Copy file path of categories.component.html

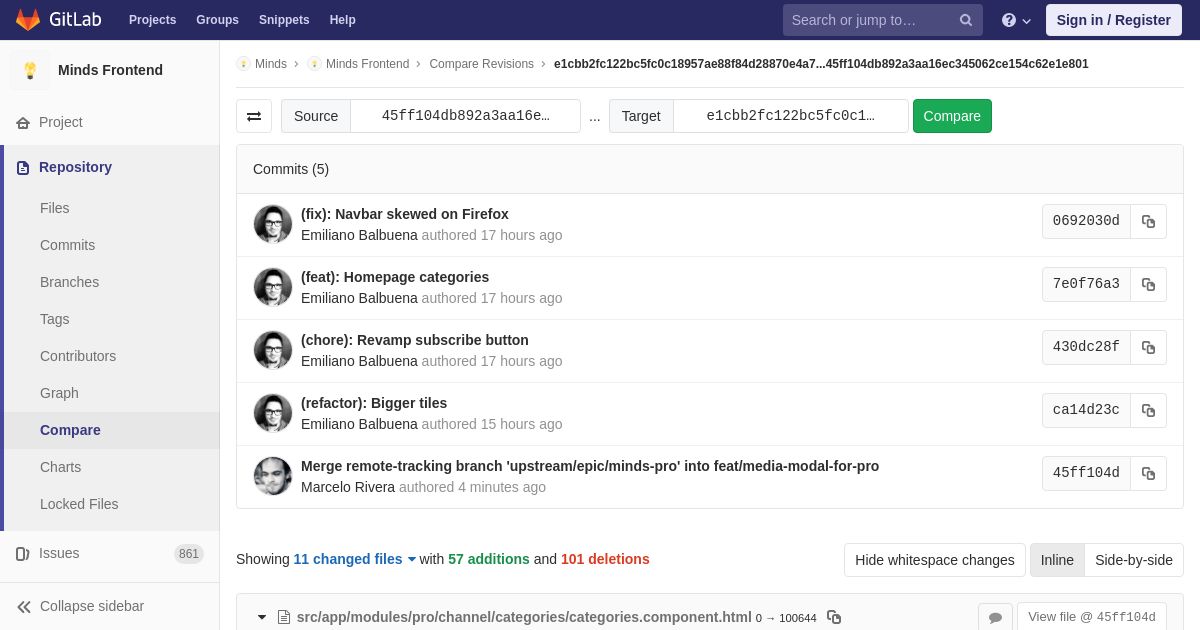834,617
